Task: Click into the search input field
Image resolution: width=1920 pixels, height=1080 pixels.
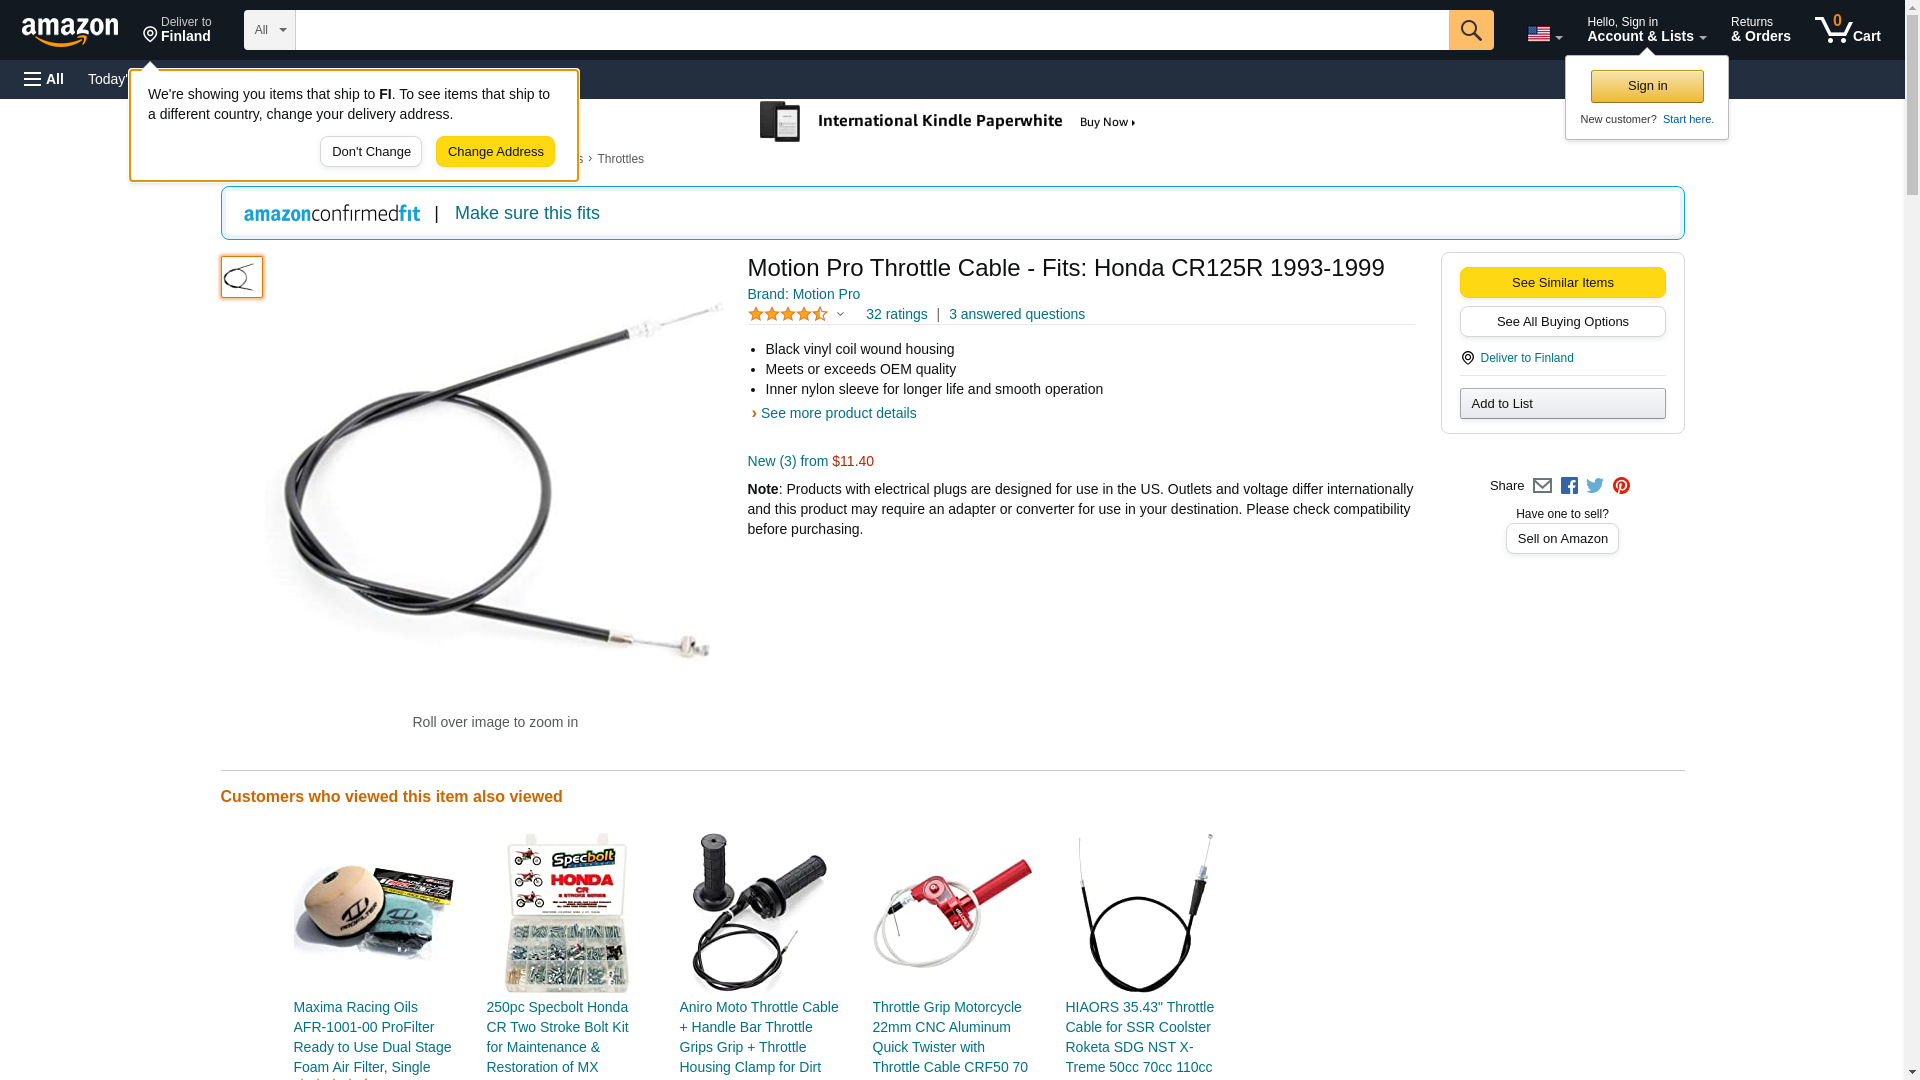Action: [872, 30]
